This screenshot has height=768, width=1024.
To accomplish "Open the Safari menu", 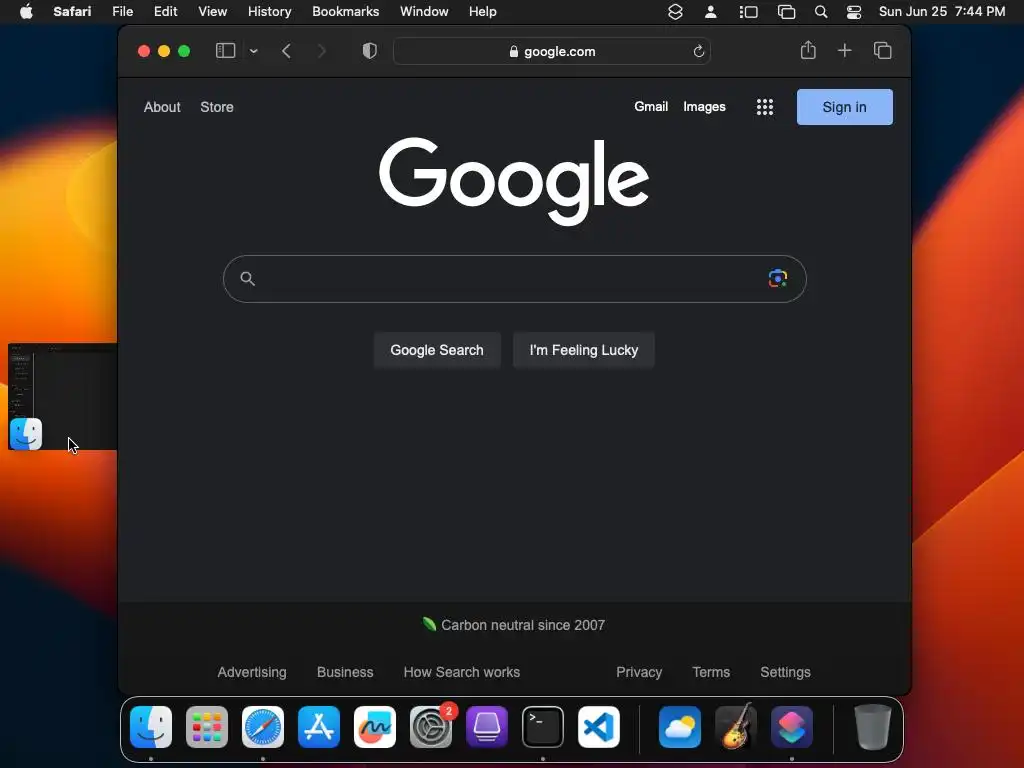I will pyautogui.click(x=72, y=12).
